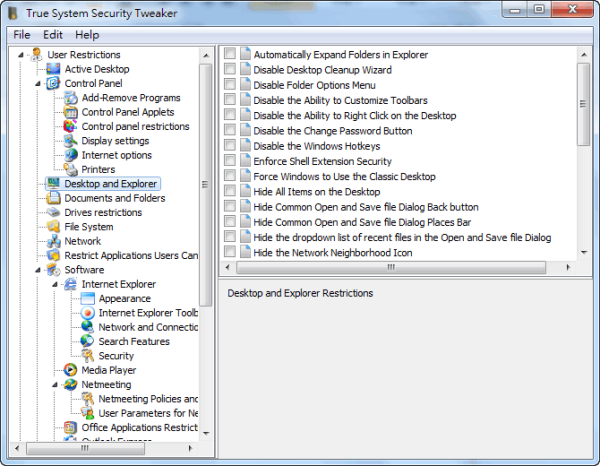Click the Drives restrictions drive icon
Image resolution: width=600 pixels, height=466 pixels.
click(53, 212)
